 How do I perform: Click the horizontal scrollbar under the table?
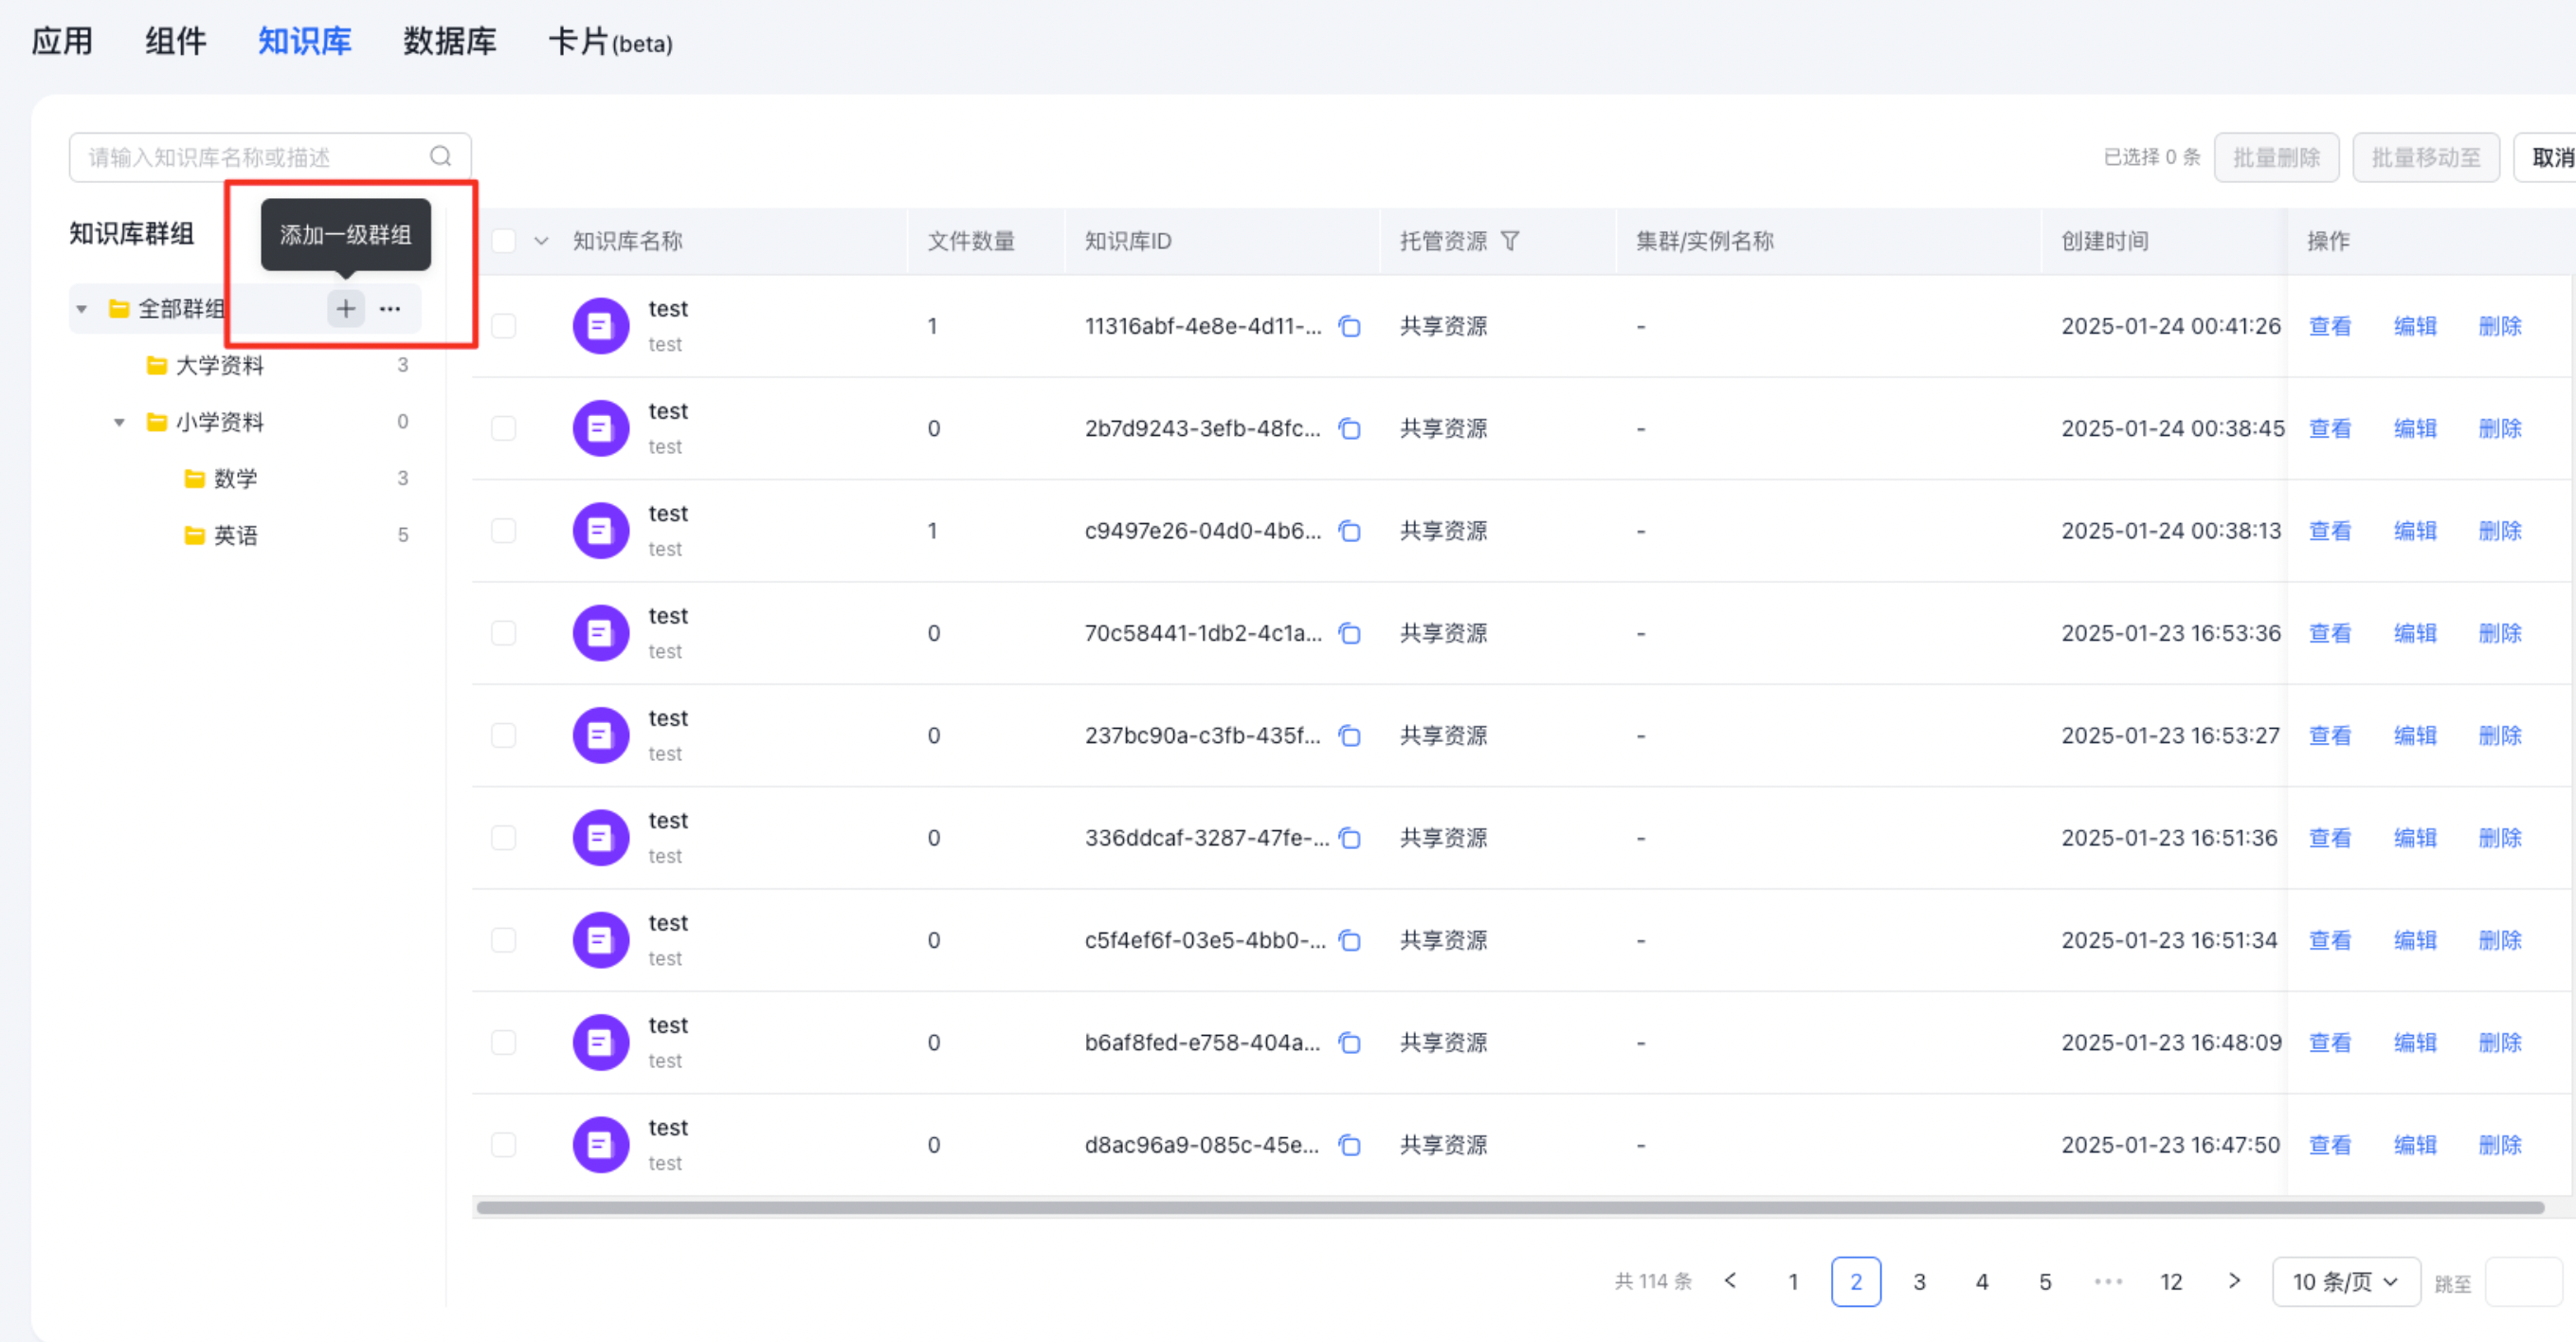point(1510,1207)
